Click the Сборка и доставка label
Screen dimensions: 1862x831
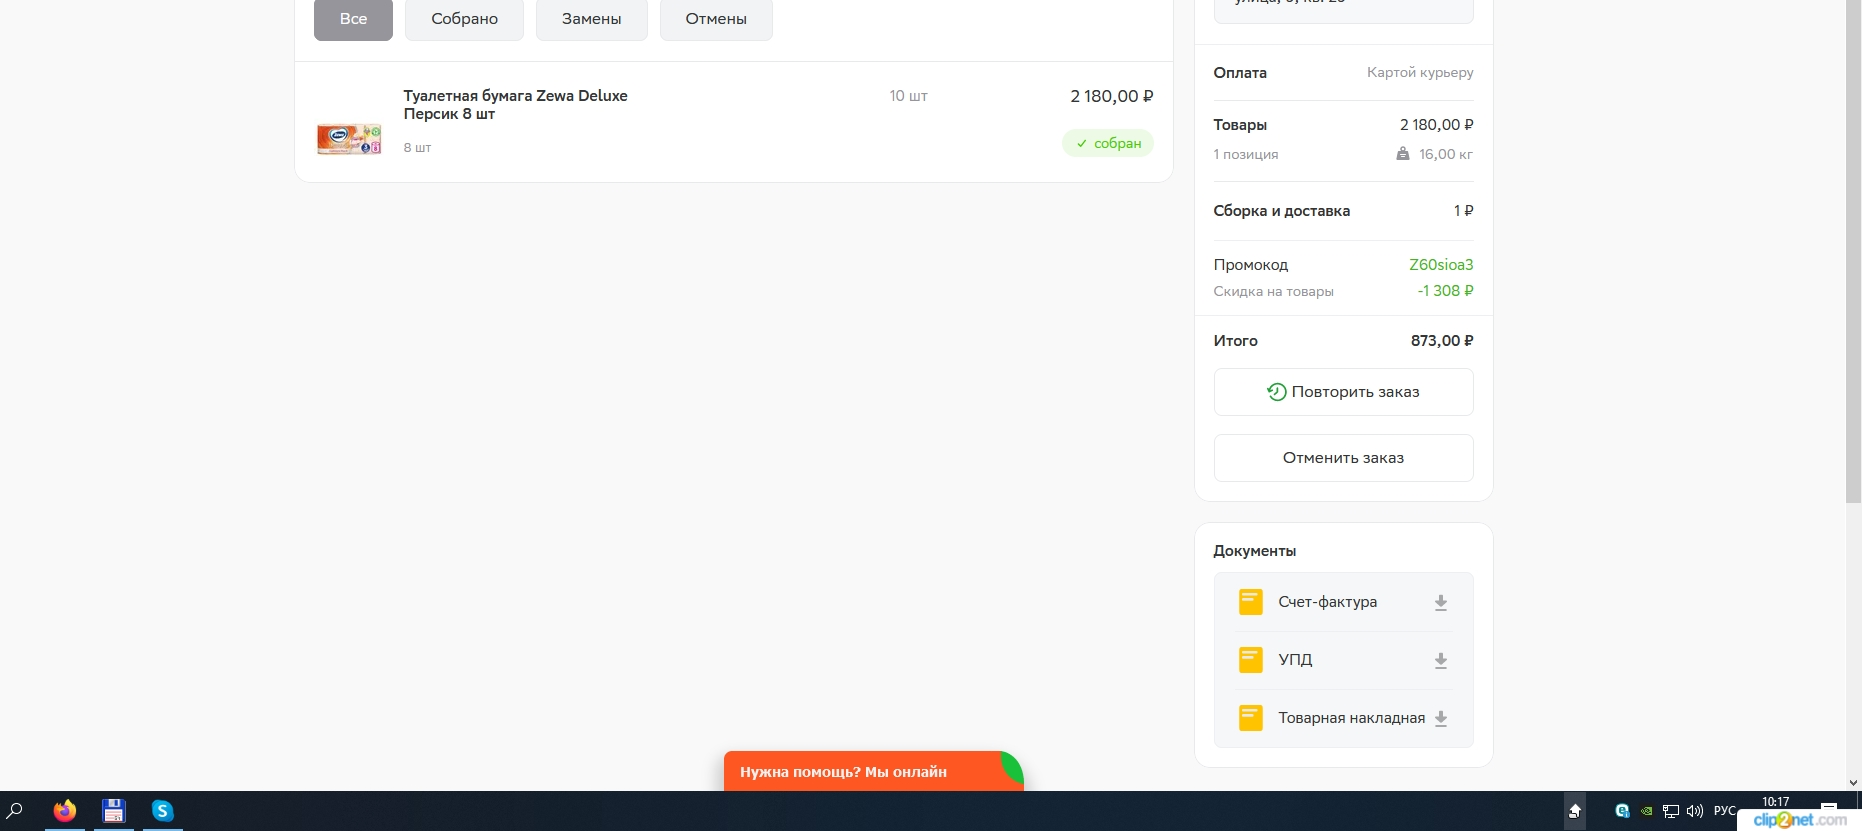[1281, 211]
